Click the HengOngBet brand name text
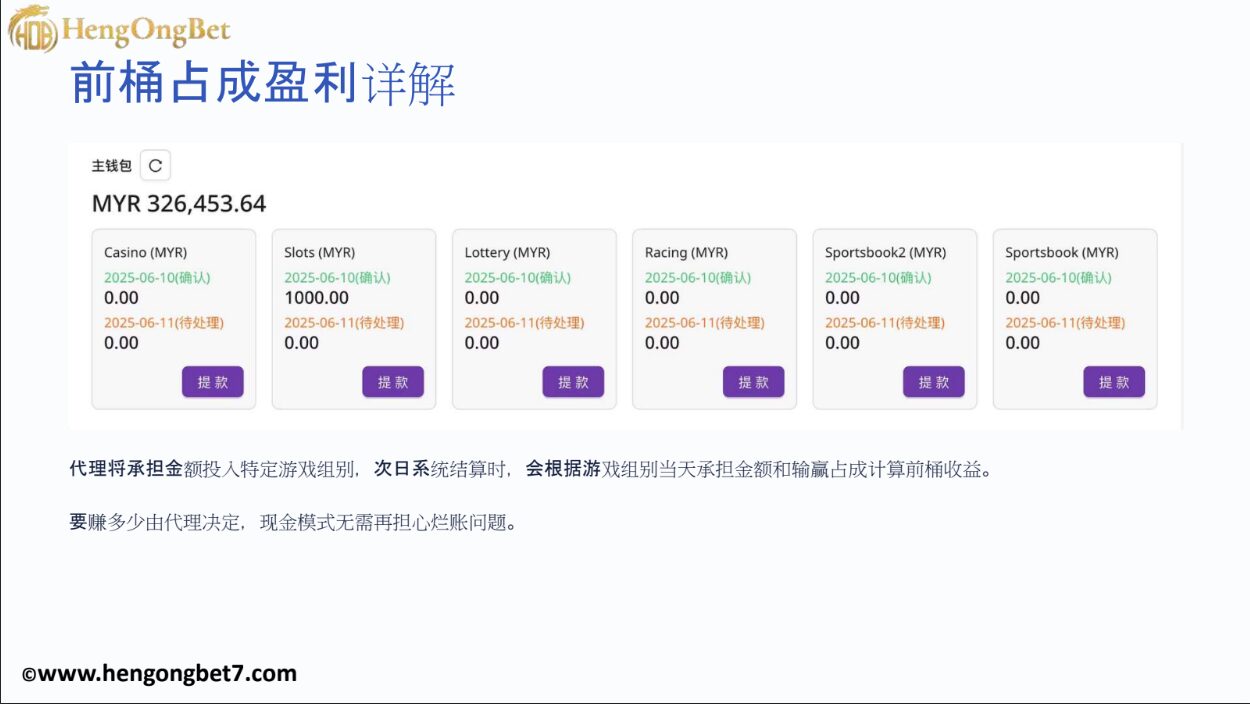This screenshot has height=704, width=1250. pos(146,31)
